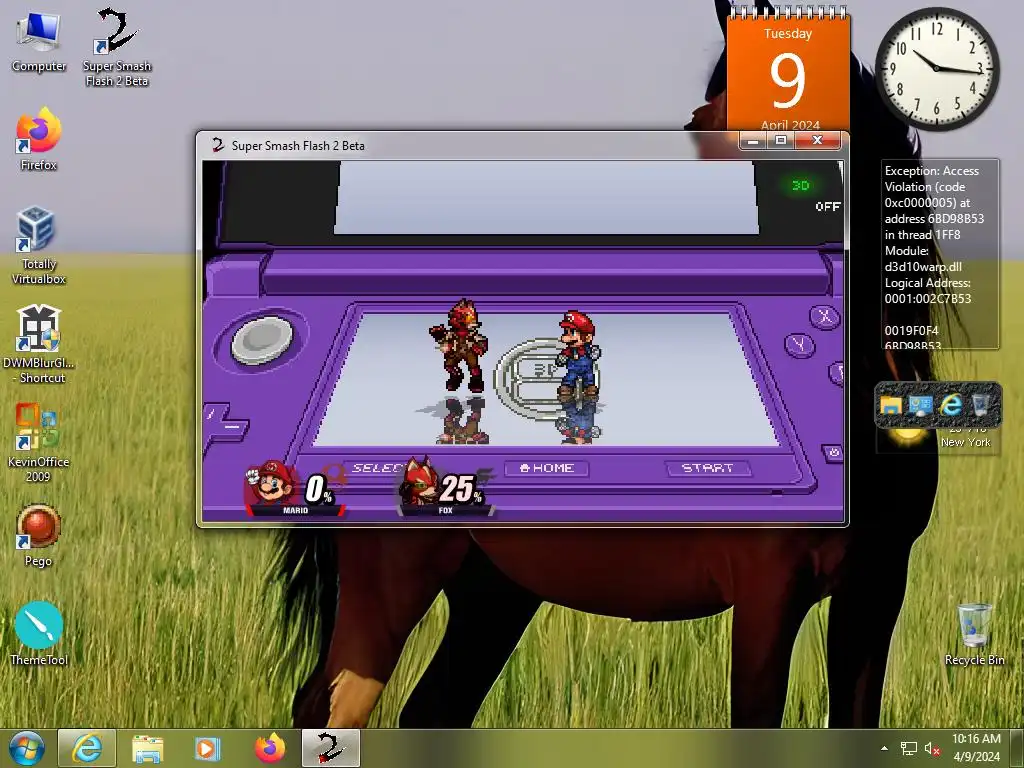
Task: Open the Totally Virtualbox desktop shortcut
Action: click(39, 246)
